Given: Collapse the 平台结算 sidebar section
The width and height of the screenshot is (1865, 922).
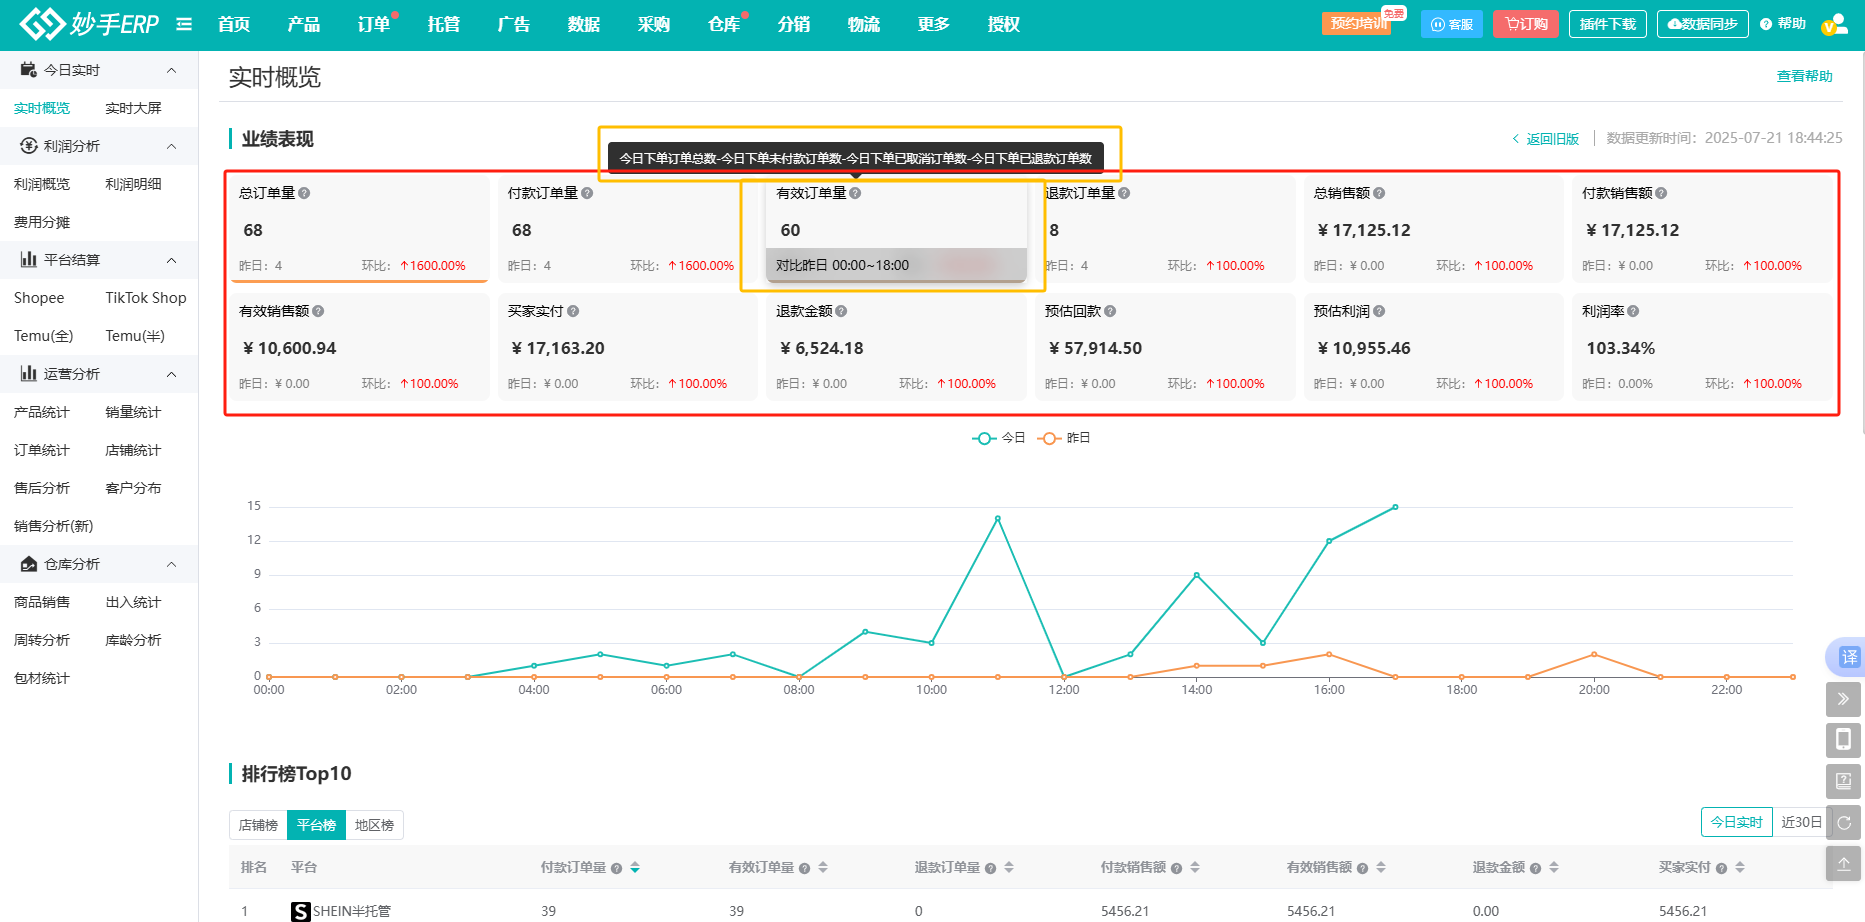Looking at the screenshot, I should click(x=171, y=260).
